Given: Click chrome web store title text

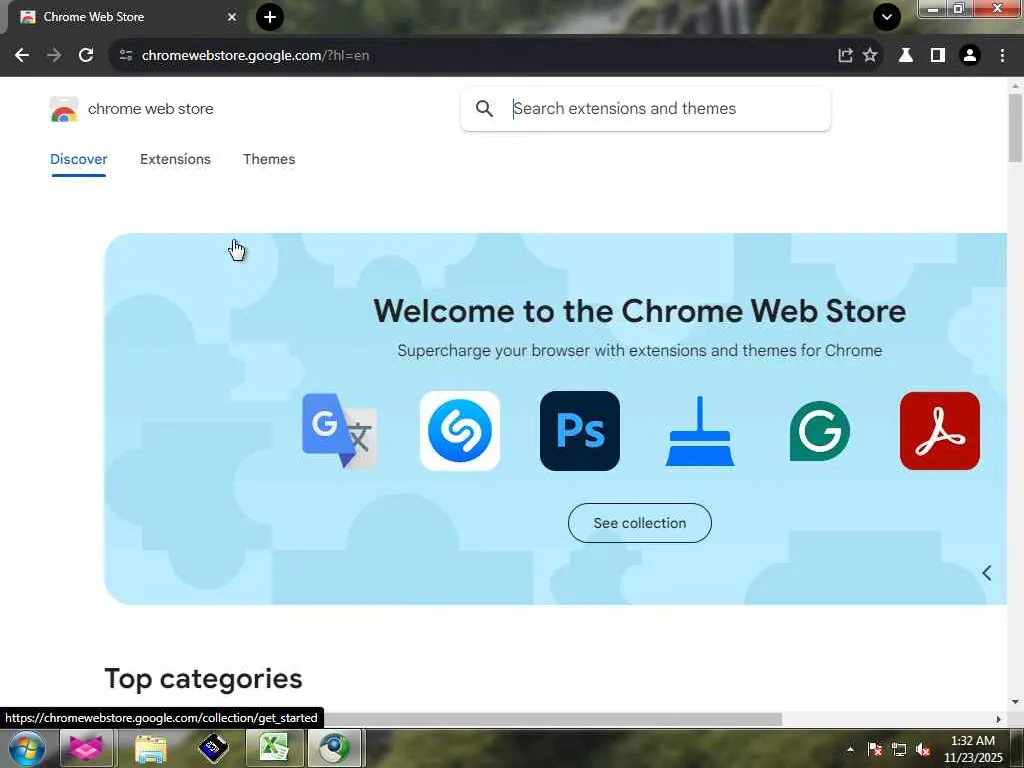Looking at the screenshot, I should point(151,109).
